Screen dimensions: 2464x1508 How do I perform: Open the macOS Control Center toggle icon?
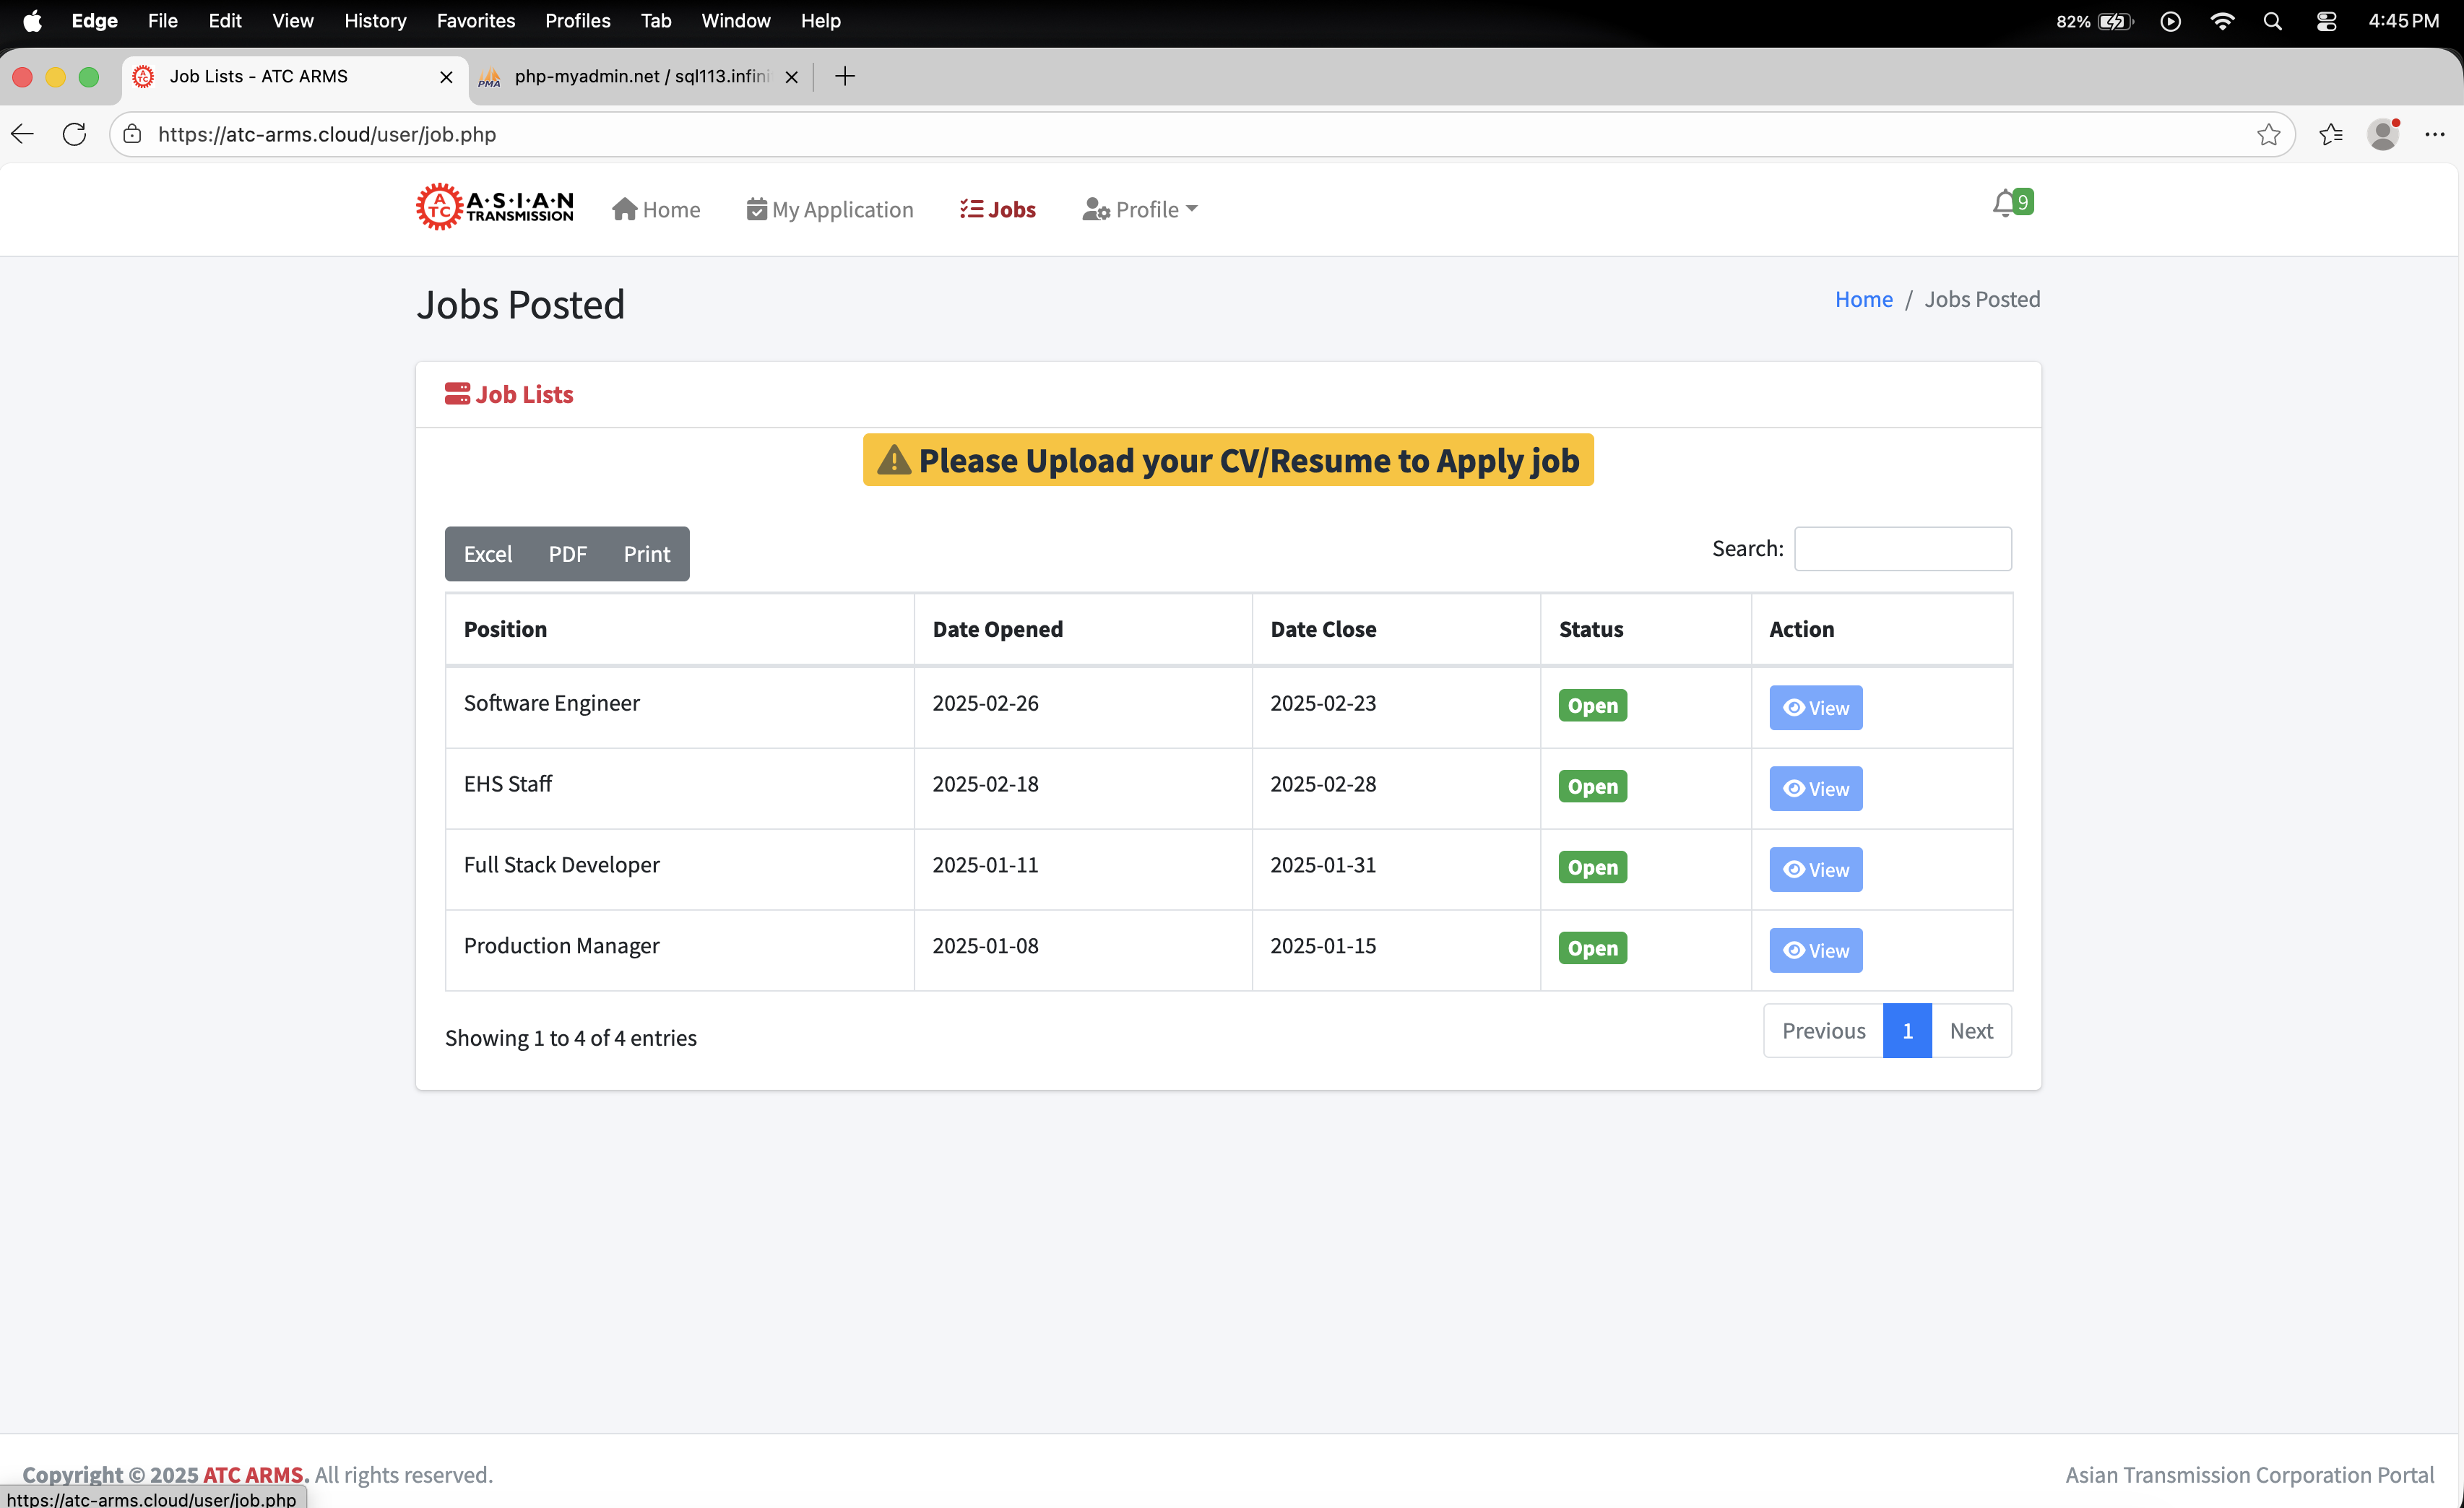pos(2326,21)
